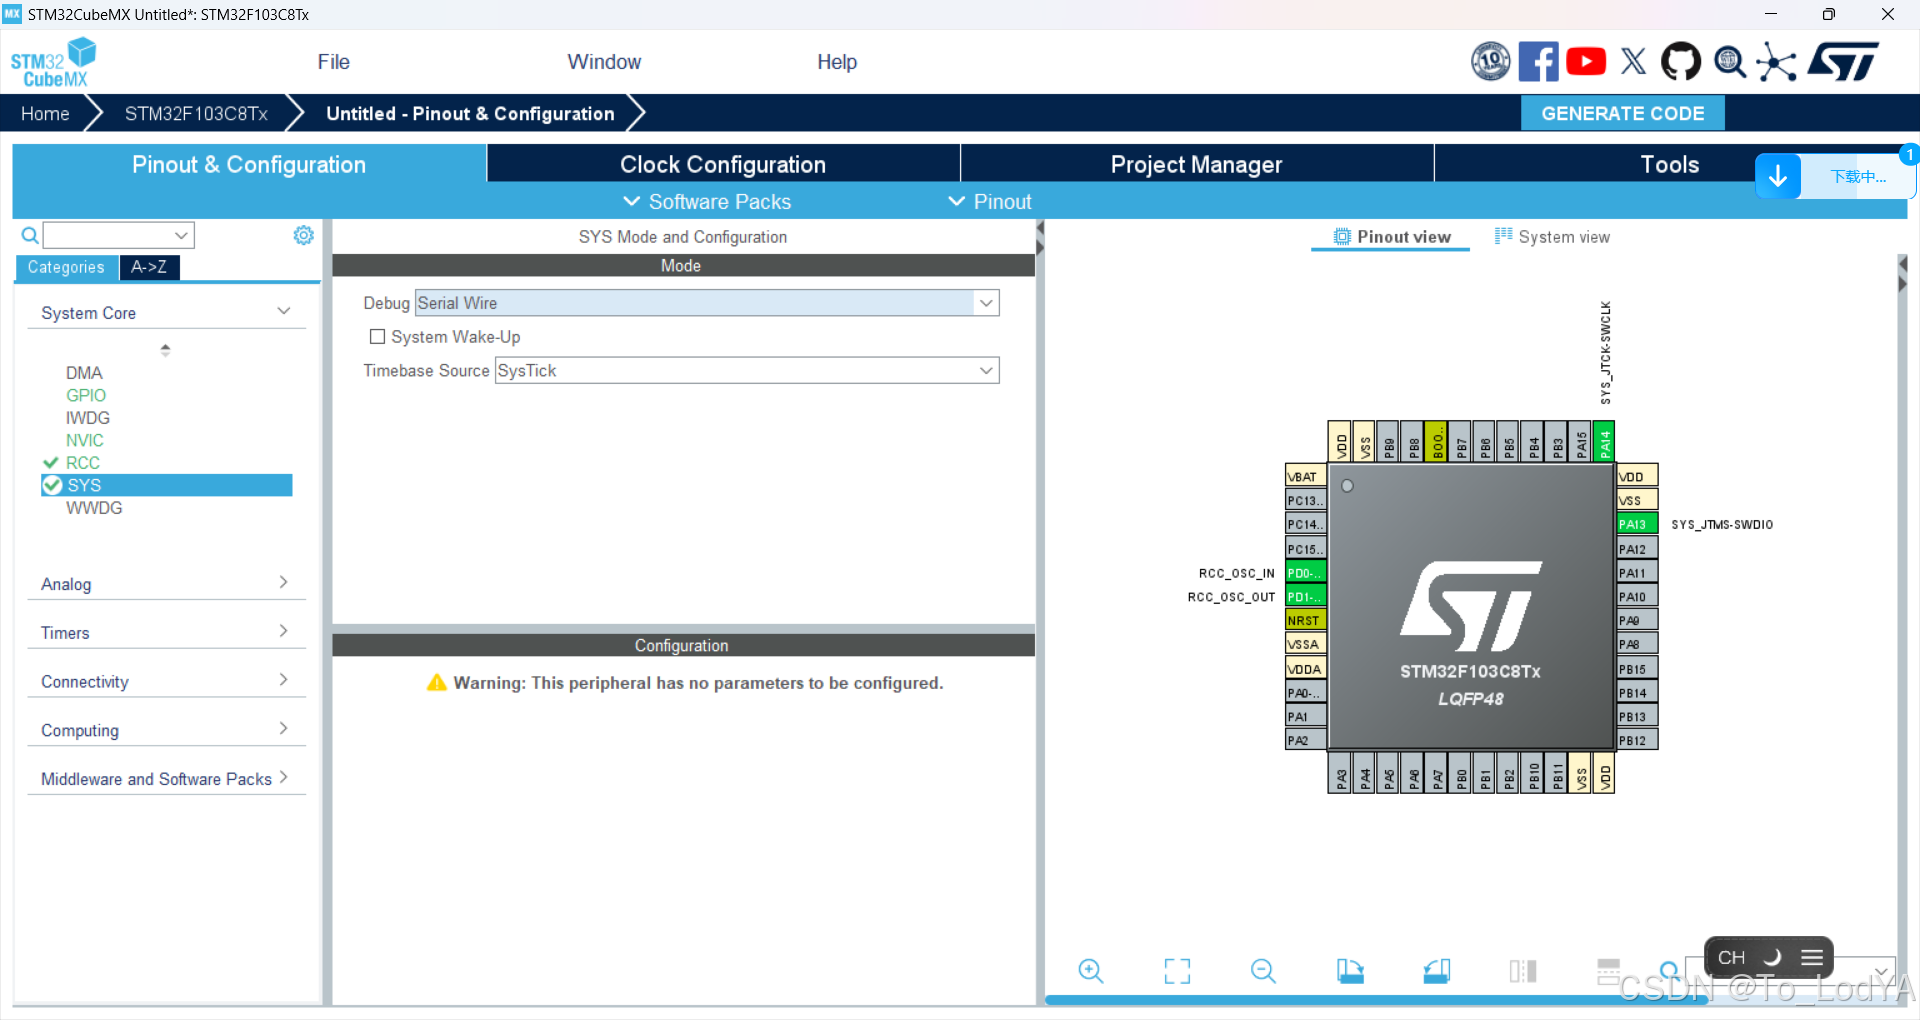Screen dimensions: 1920x1020
Task: Select NVIC in System Core list
Action: pyautogui.click(x=85, y=440)
